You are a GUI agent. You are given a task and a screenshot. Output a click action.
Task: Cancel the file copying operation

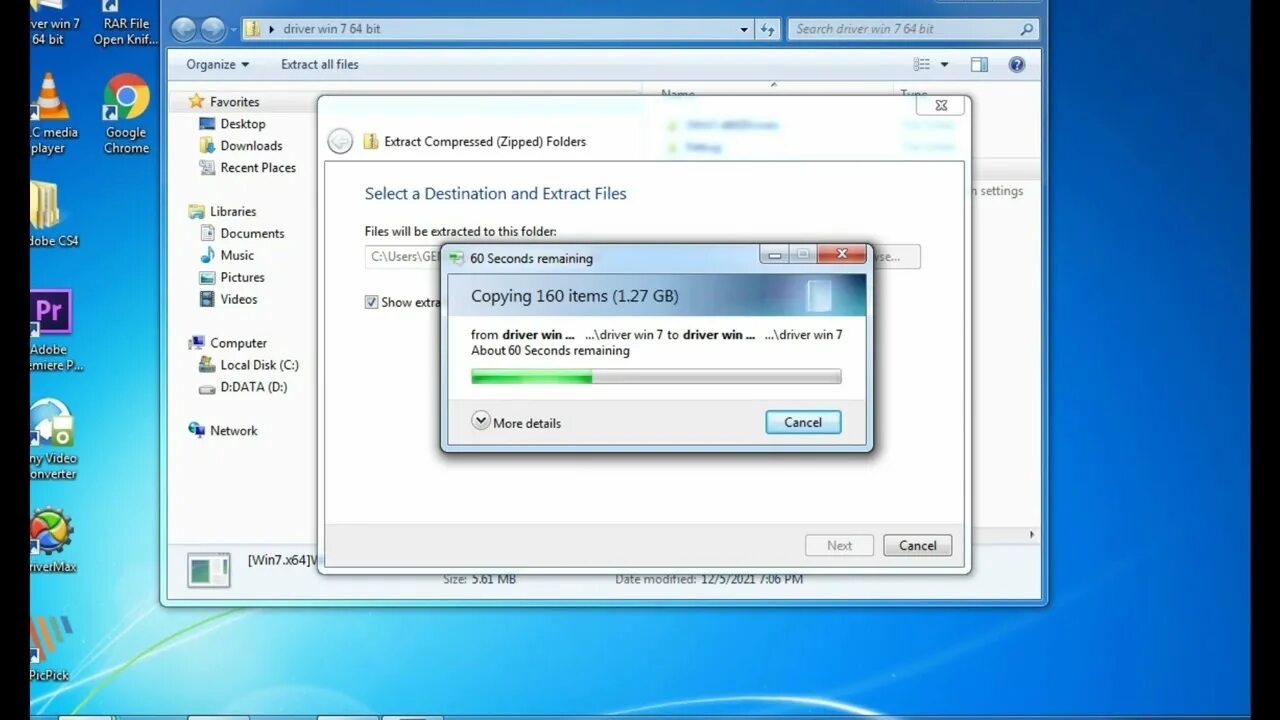(803, 422)
